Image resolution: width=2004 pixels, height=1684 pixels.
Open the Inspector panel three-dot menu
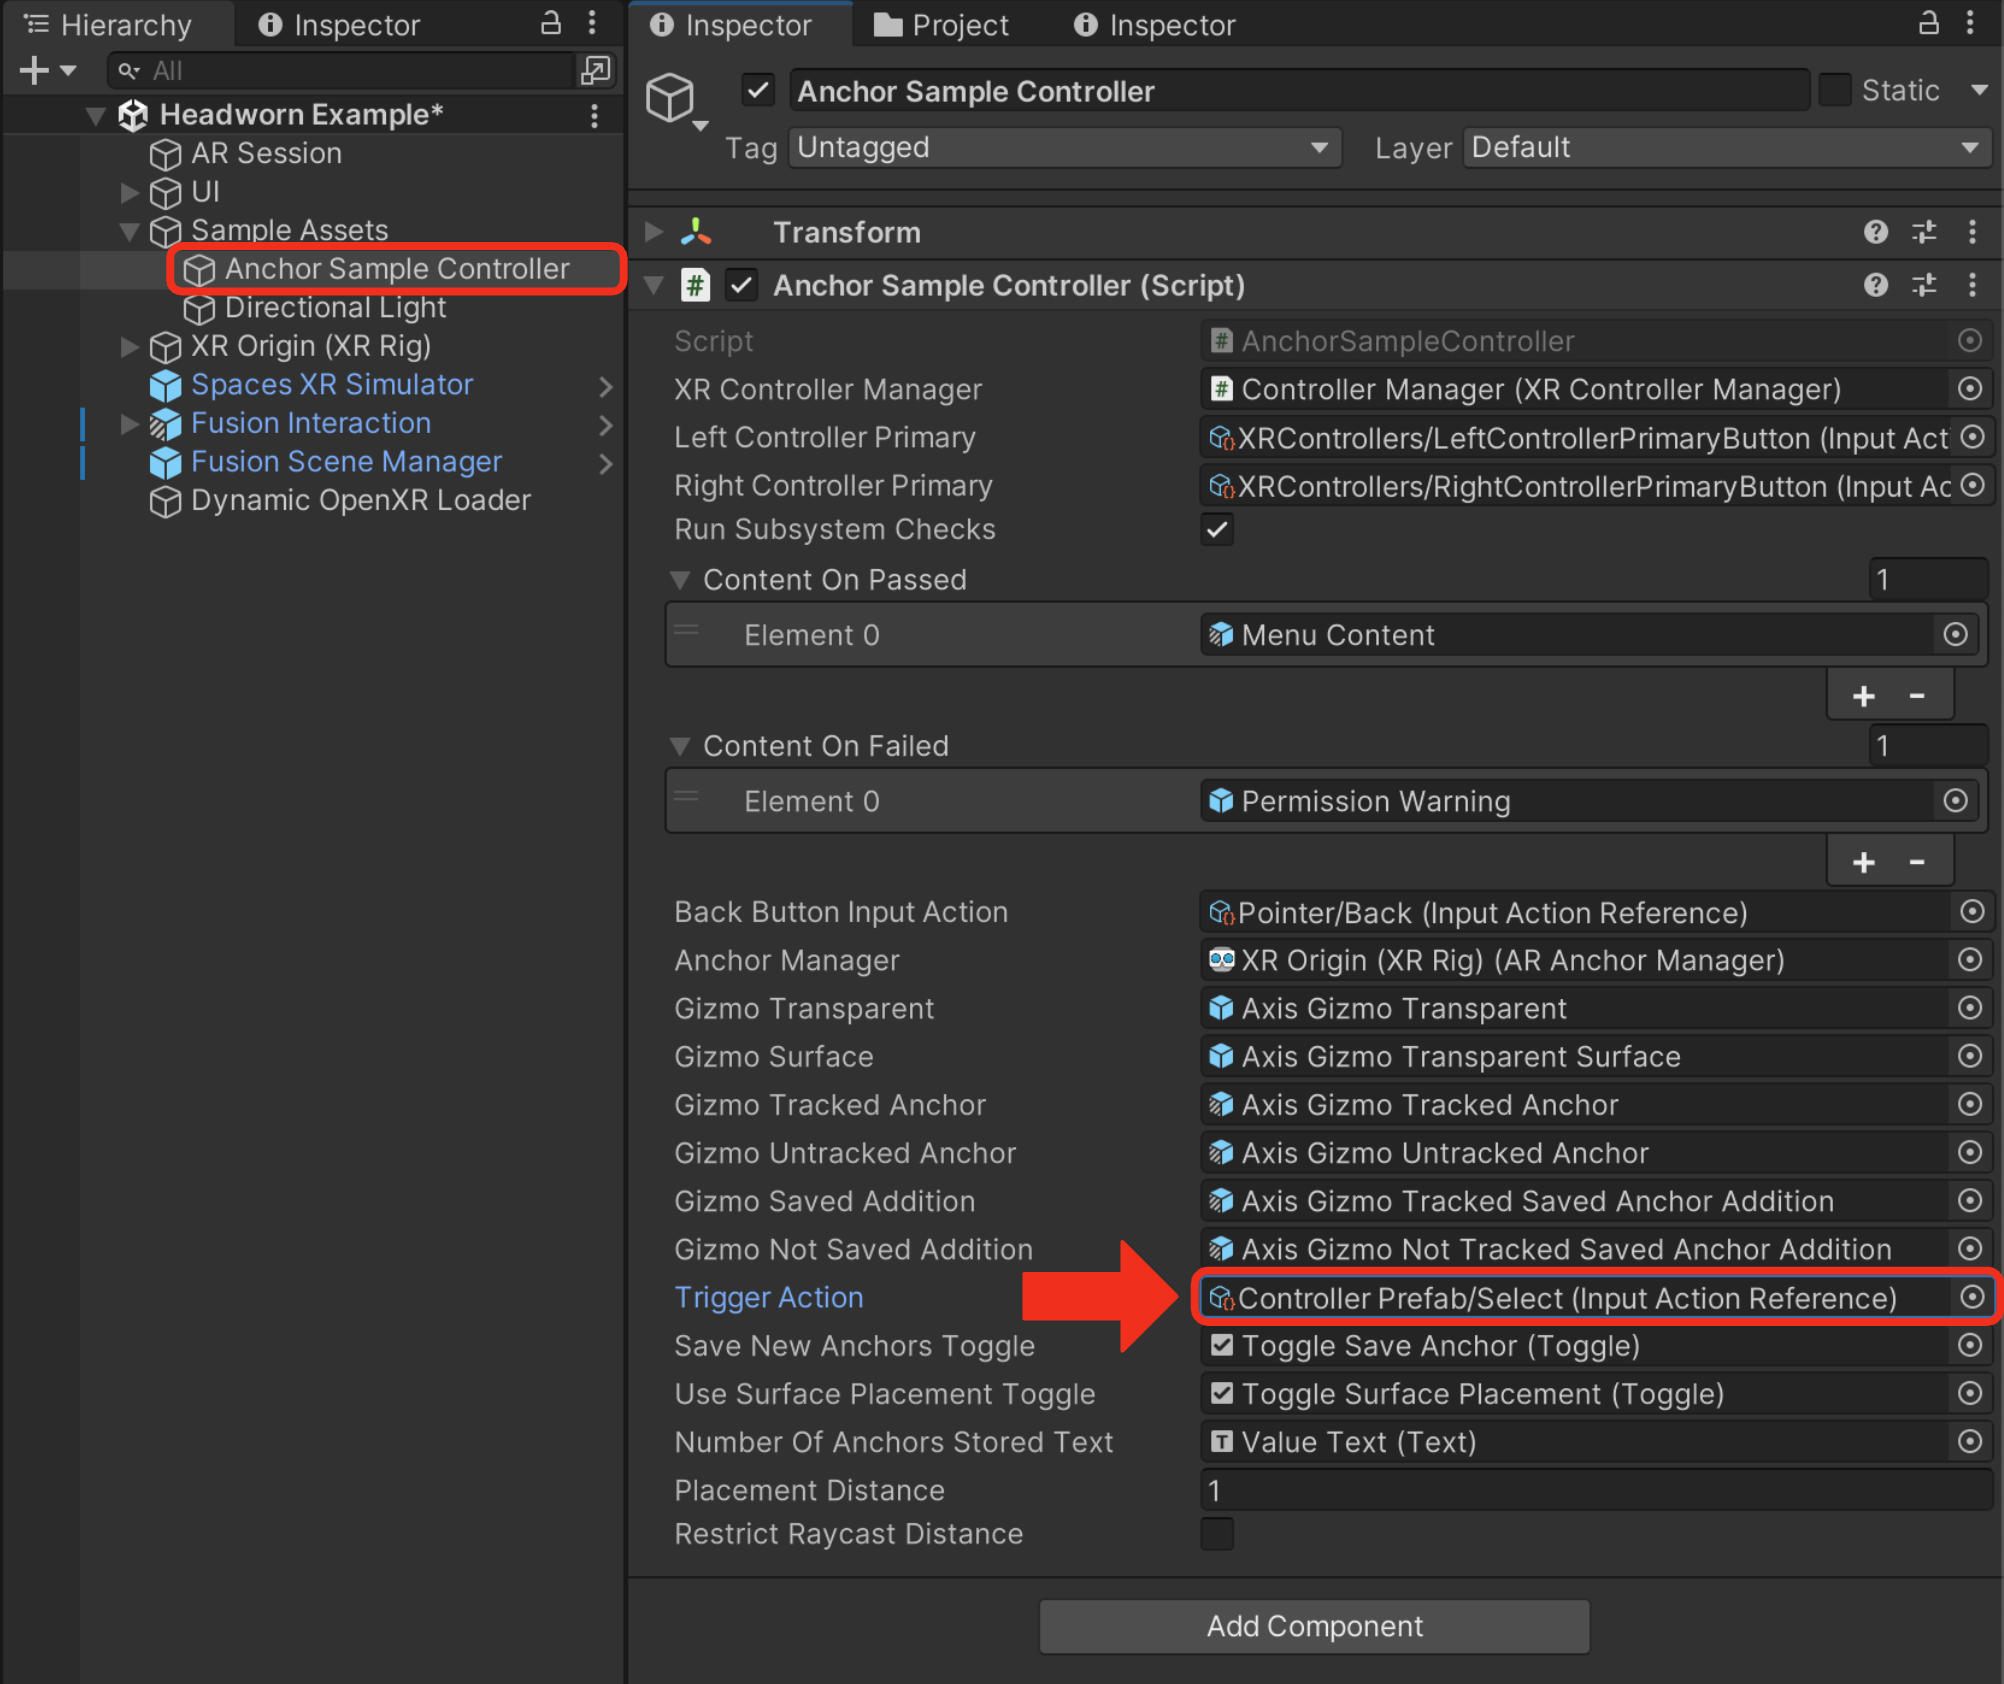1971,23
